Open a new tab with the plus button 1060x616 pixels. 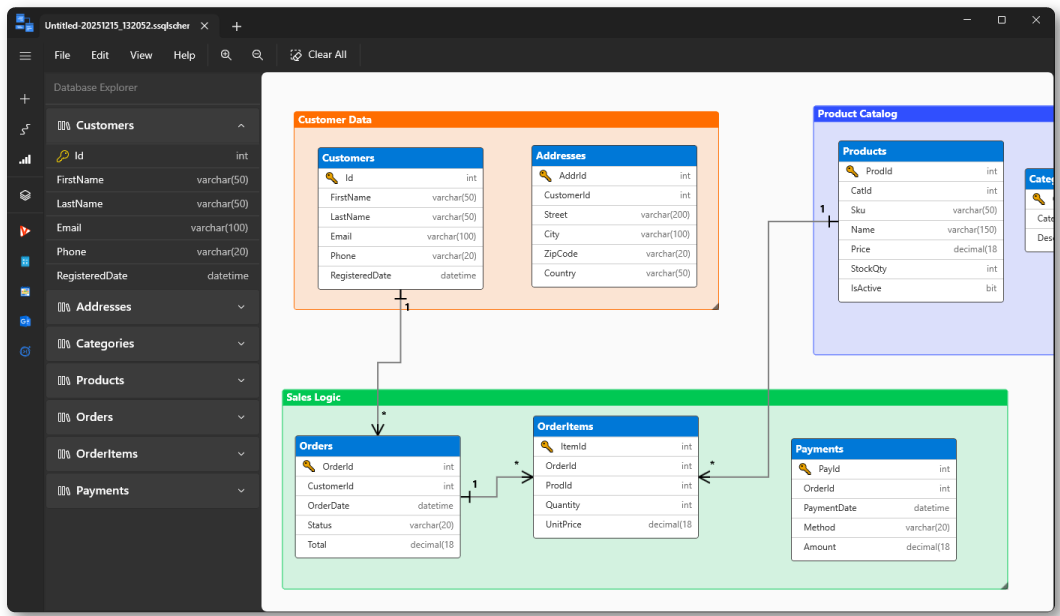(236, 26)
